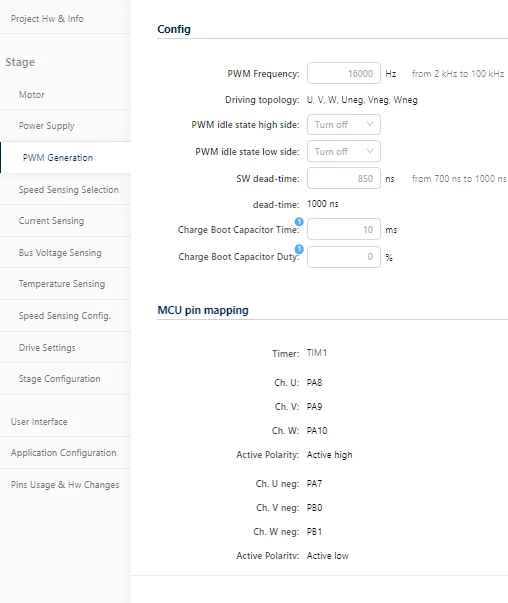Click info icon beside Charge Boot Capacitor Duty
The height and width of the screenshot is (603, 508).
(299, 249)
